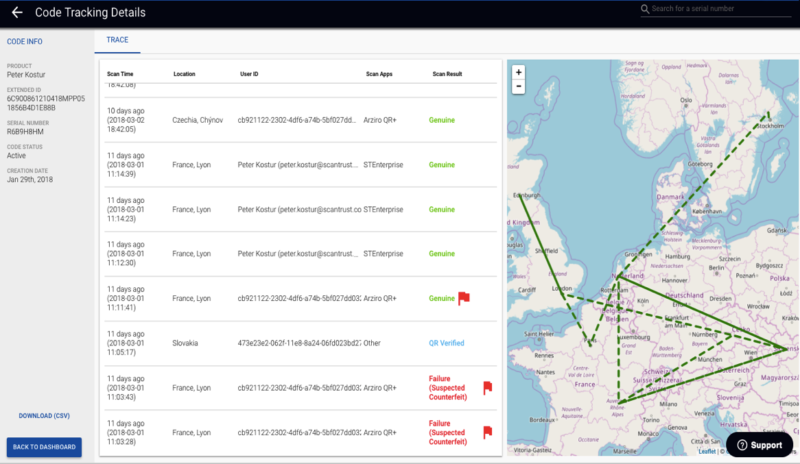
Task: Focus the serial number search field
Action: pos(715,9)
